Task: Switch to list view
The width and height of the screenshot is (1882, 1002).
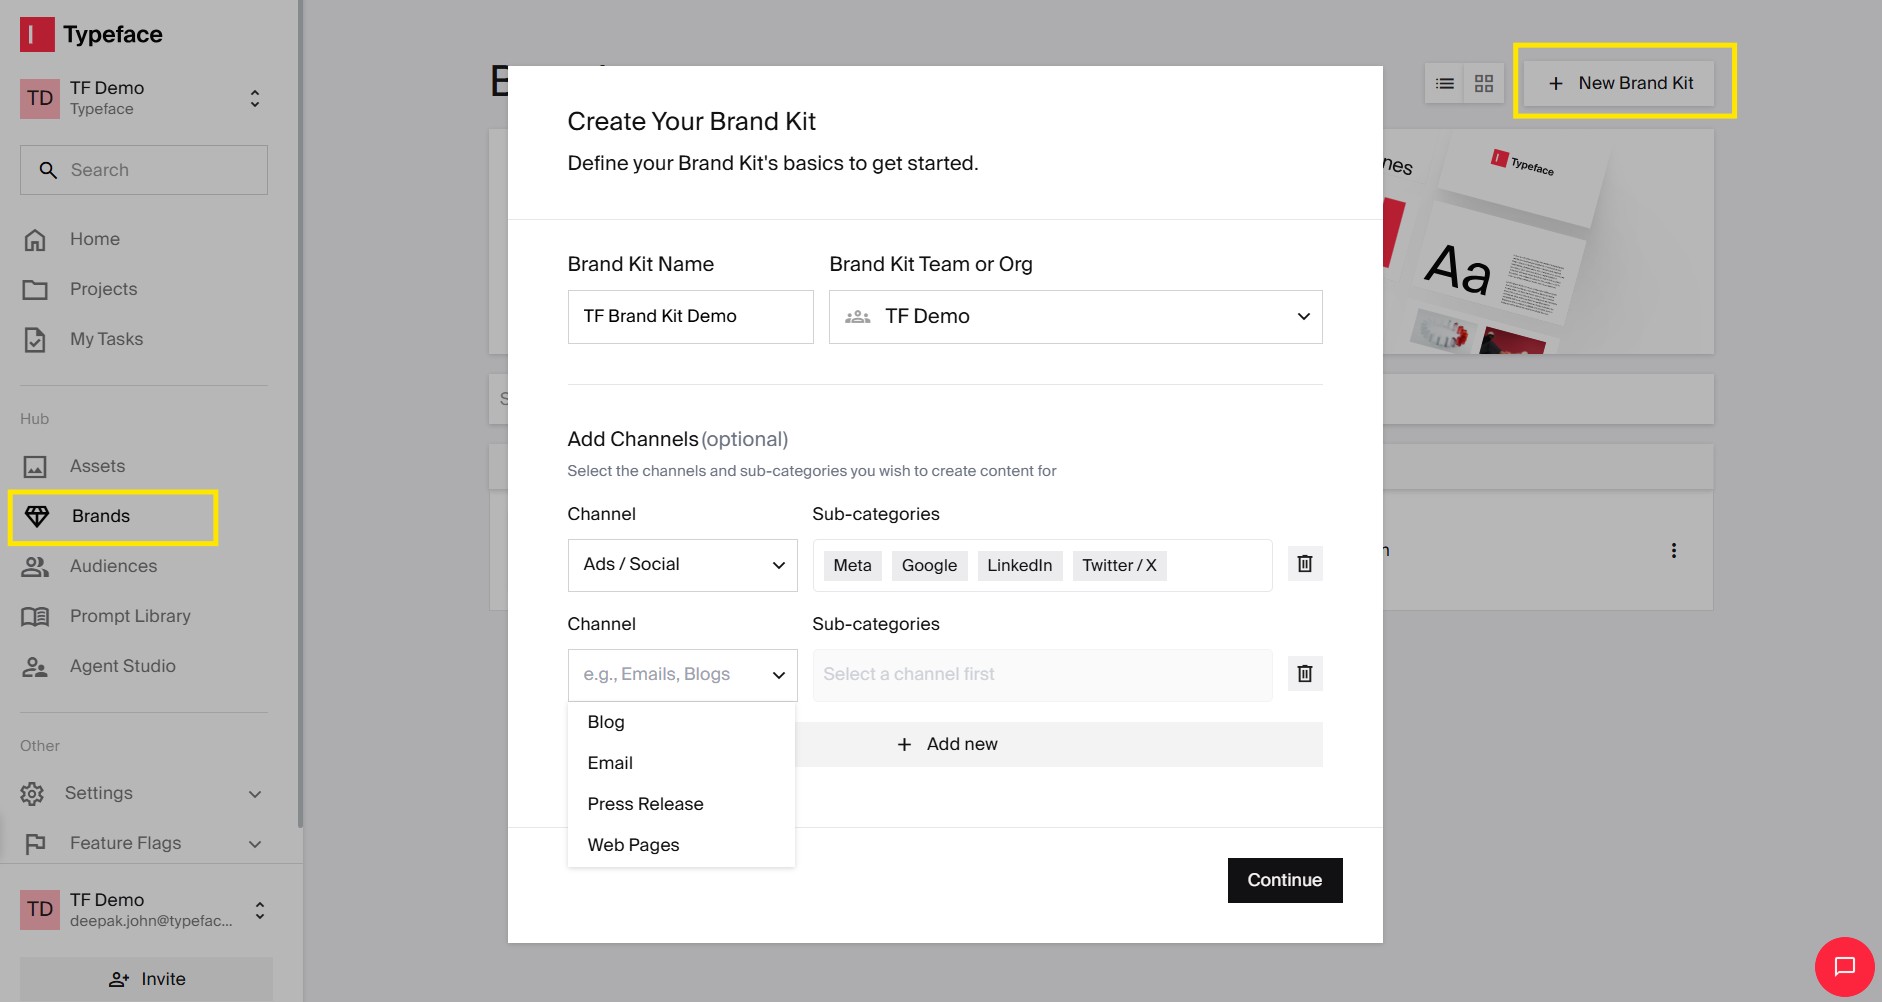Action: click(x=1445, y=83)
